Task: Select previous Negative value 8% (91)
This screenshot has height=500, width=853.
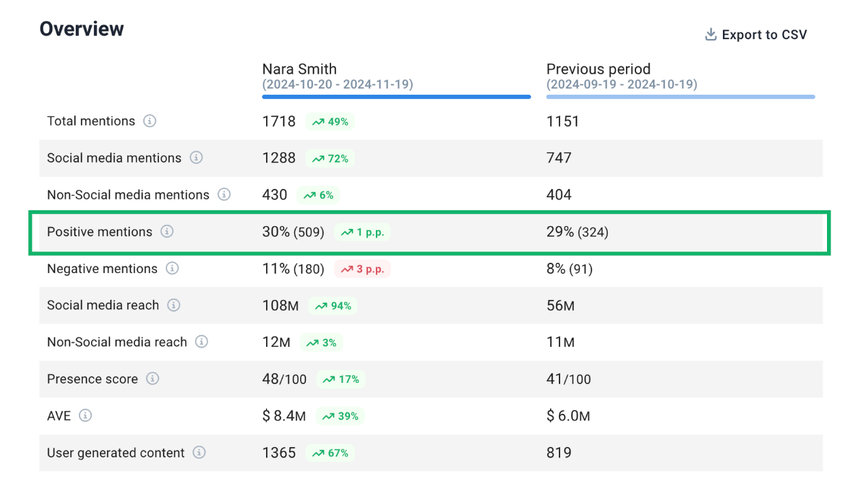Action: (570, 269)
